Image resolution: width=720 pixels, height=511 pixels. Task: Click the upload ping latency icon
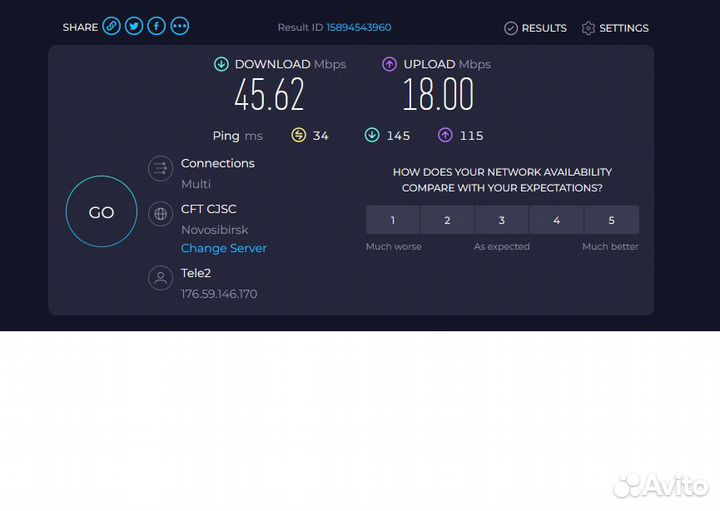pyautogui.click(x=445, y=135)
